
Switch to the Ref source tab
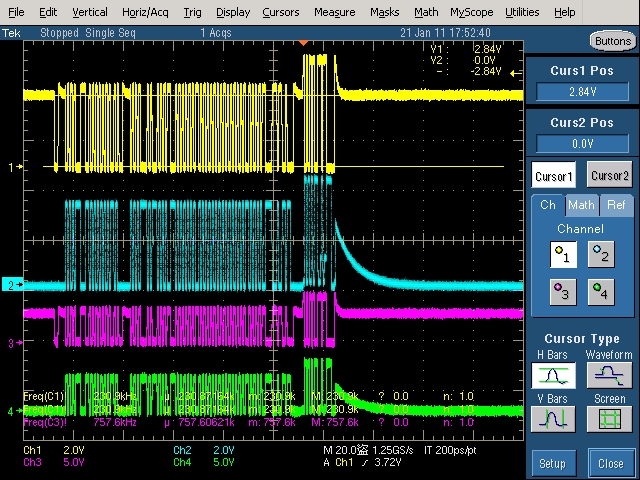coord(616,205)
